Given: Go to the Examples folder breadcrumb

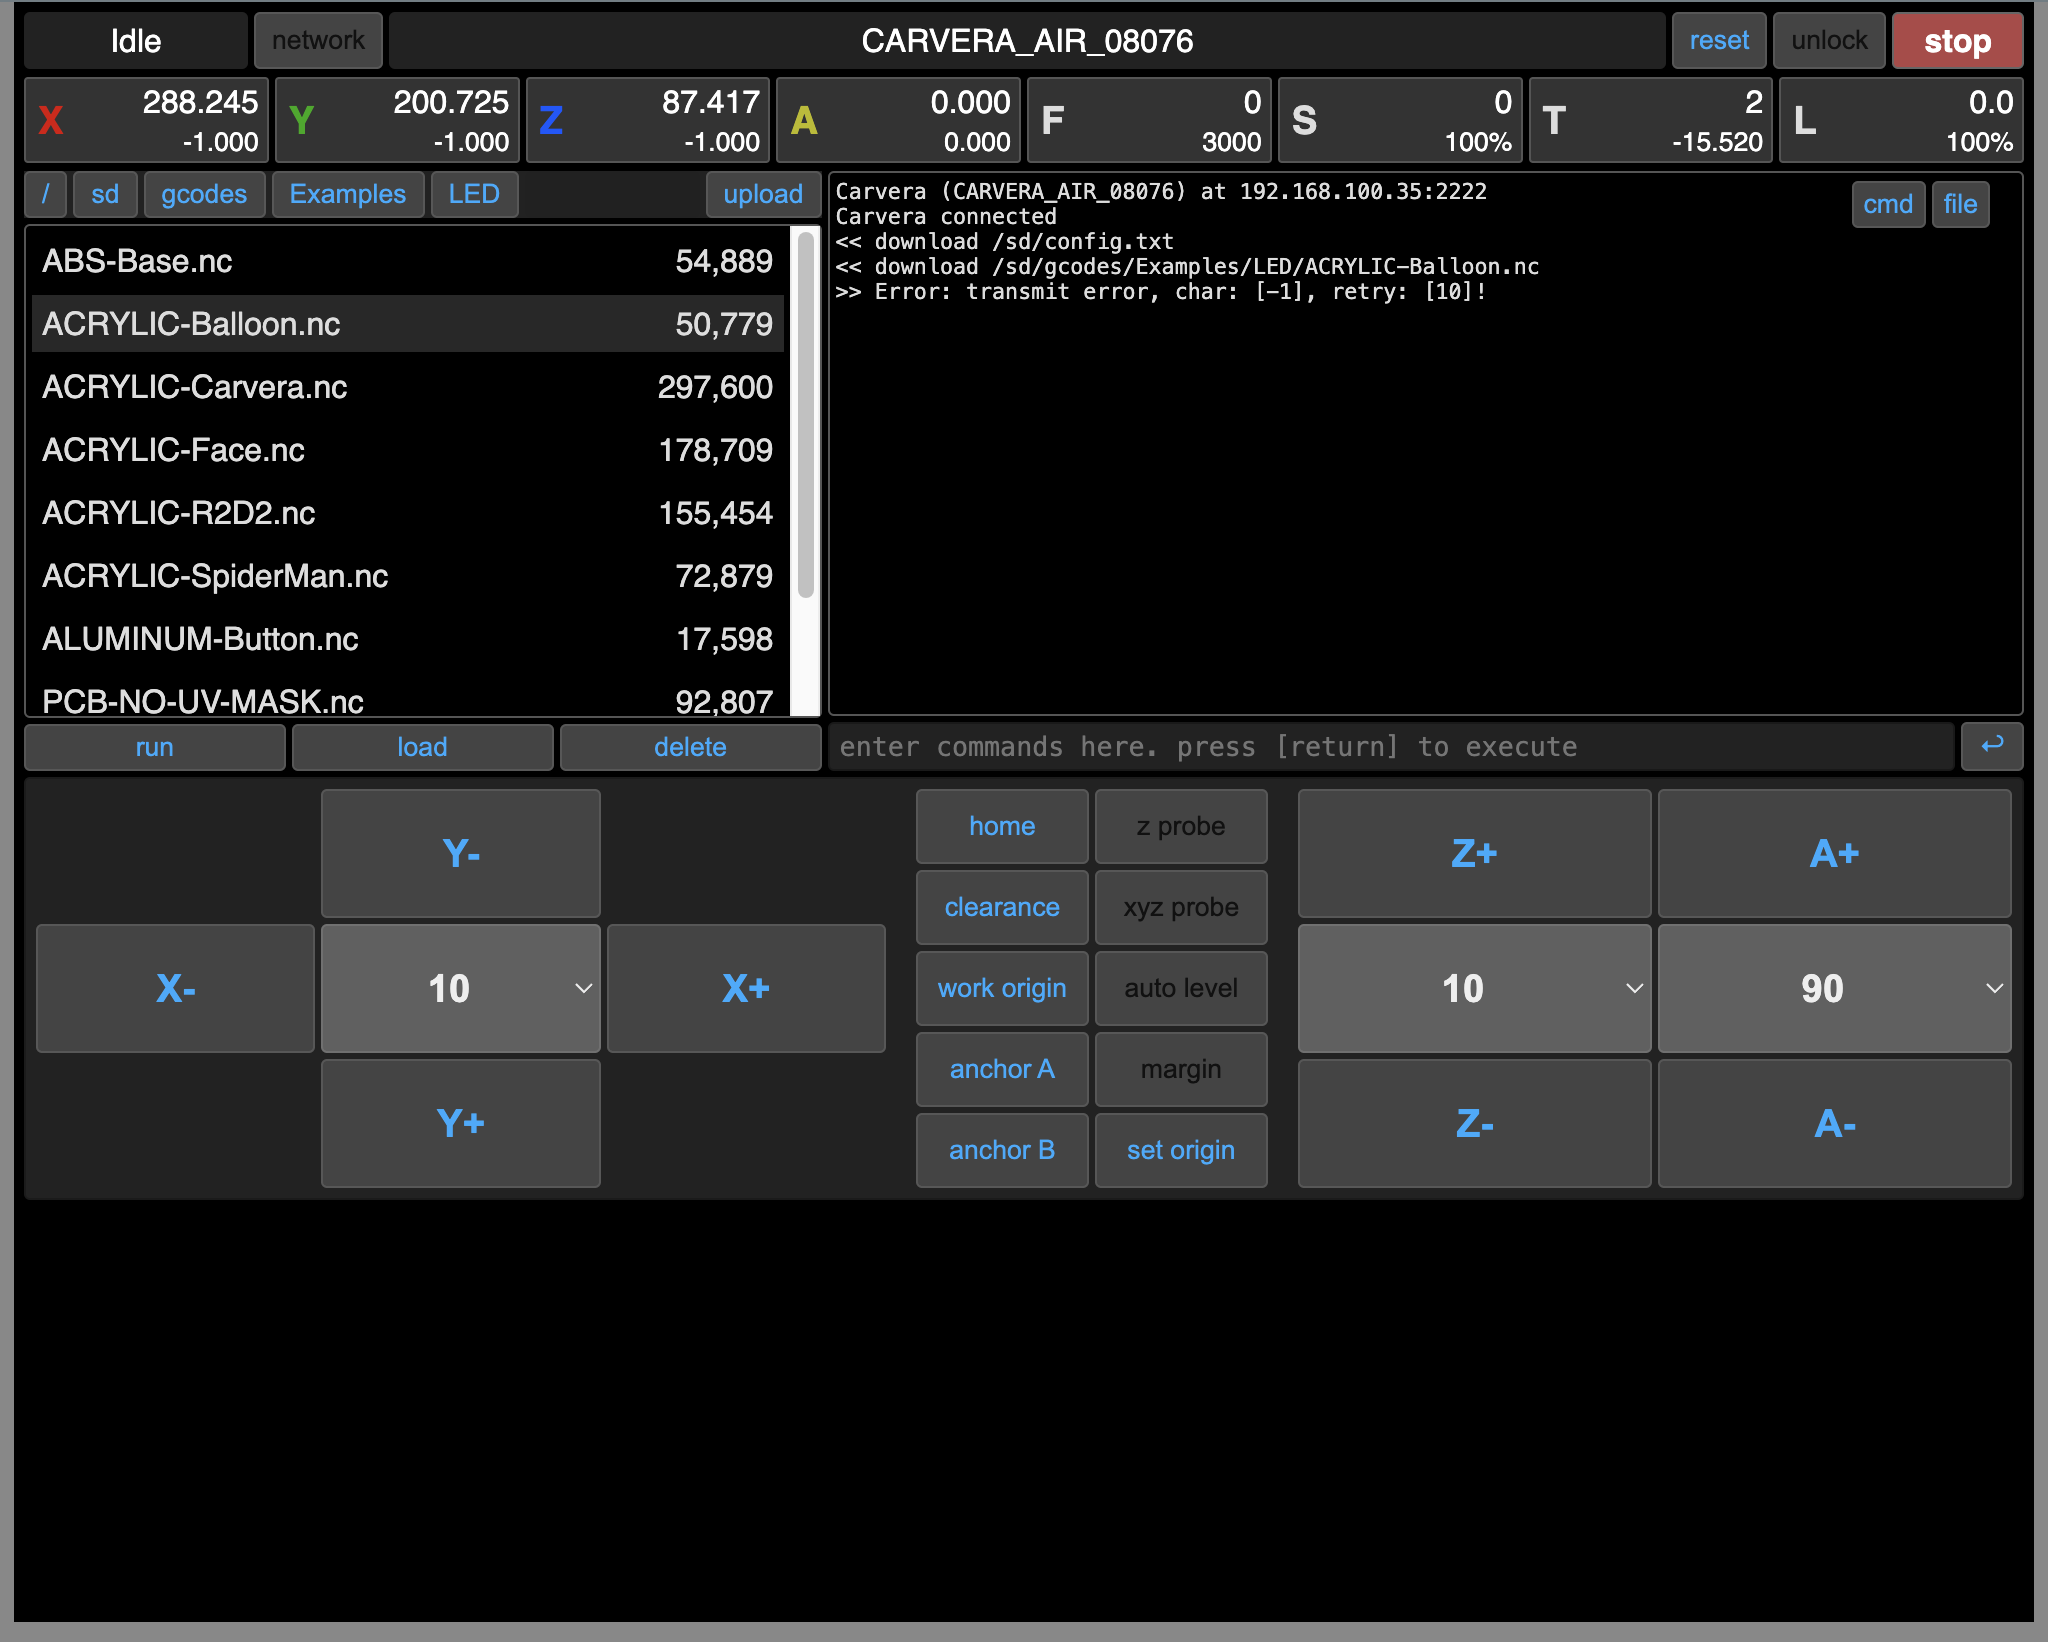Looking at the screenshot, I should coord(348,194).
